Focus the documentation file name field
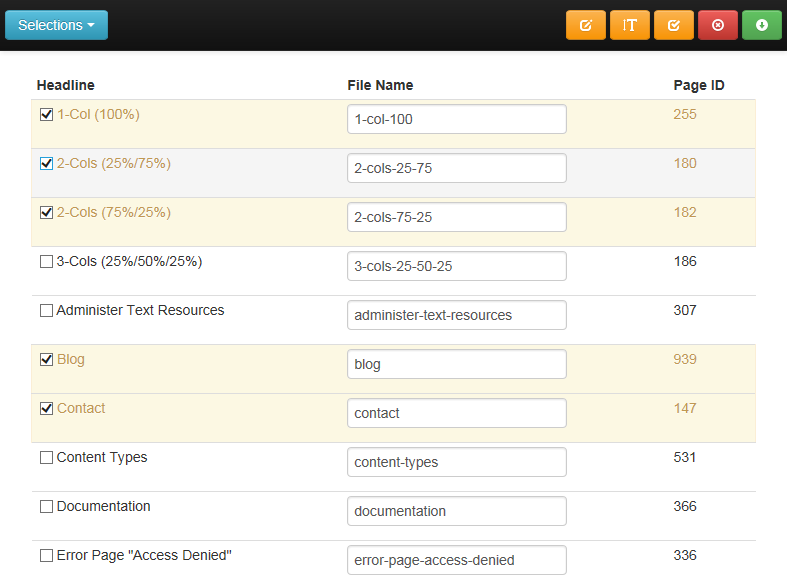This screenshot has width=787, height=585. click(x=457, y=511)
